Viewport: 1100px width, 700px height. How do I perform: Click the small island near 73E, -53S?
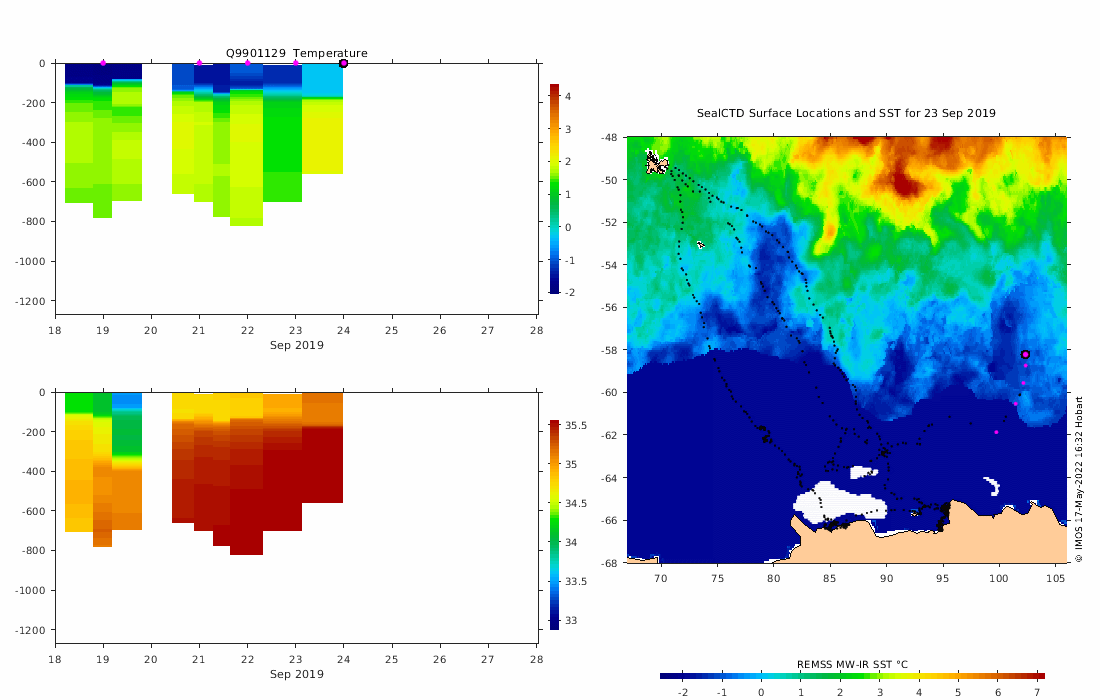(700, 244)
